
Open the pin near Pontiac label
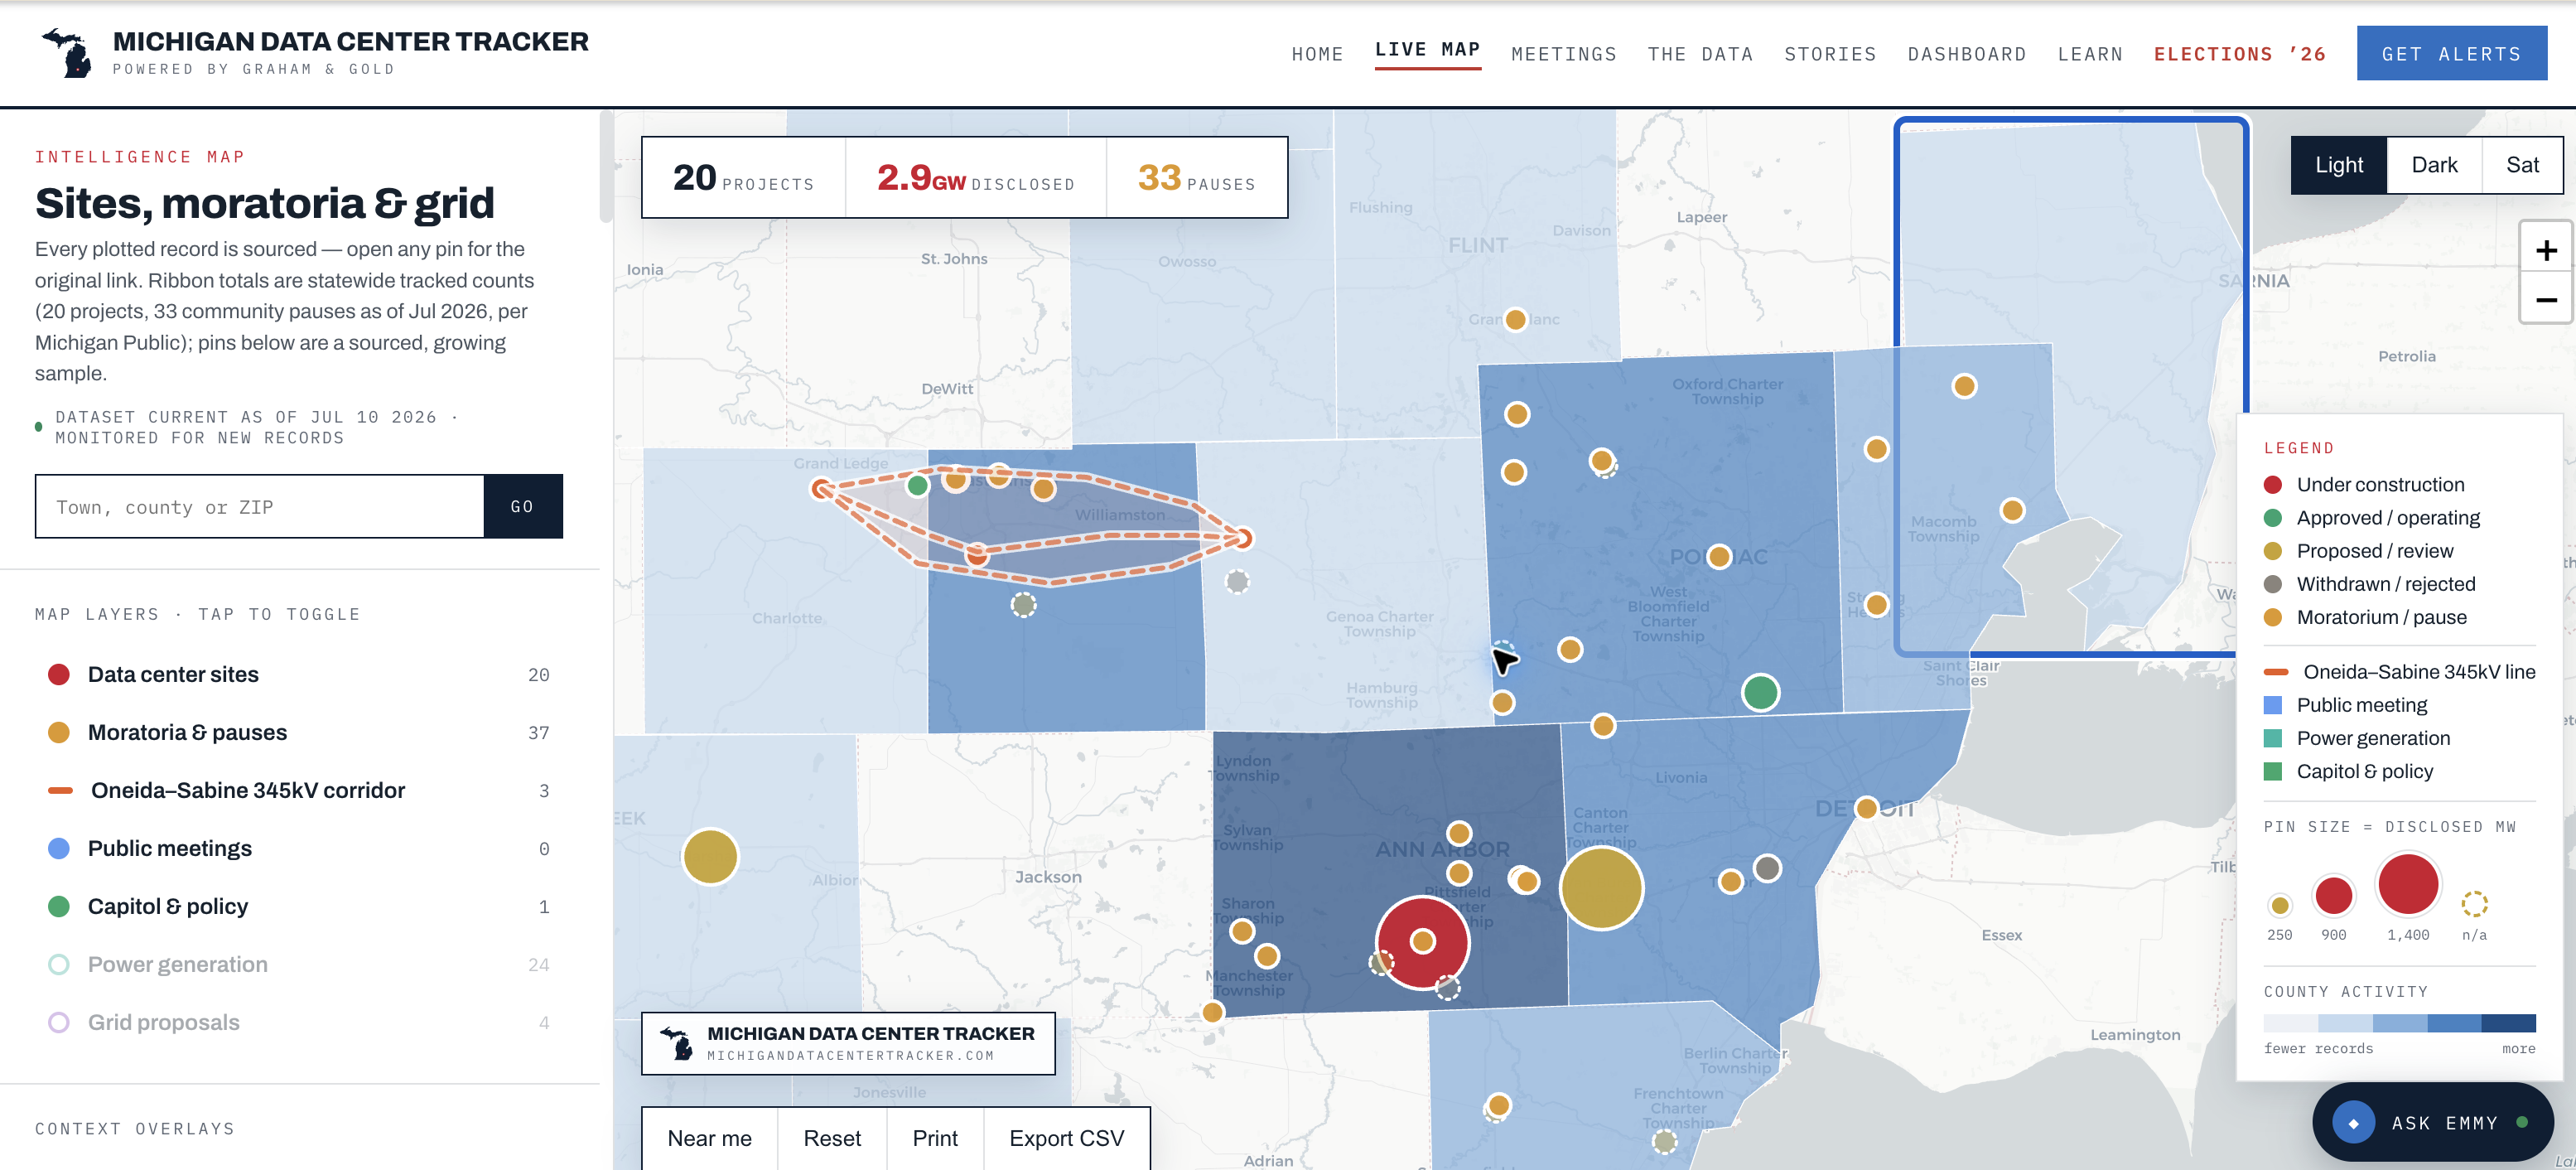[1719, 557]
